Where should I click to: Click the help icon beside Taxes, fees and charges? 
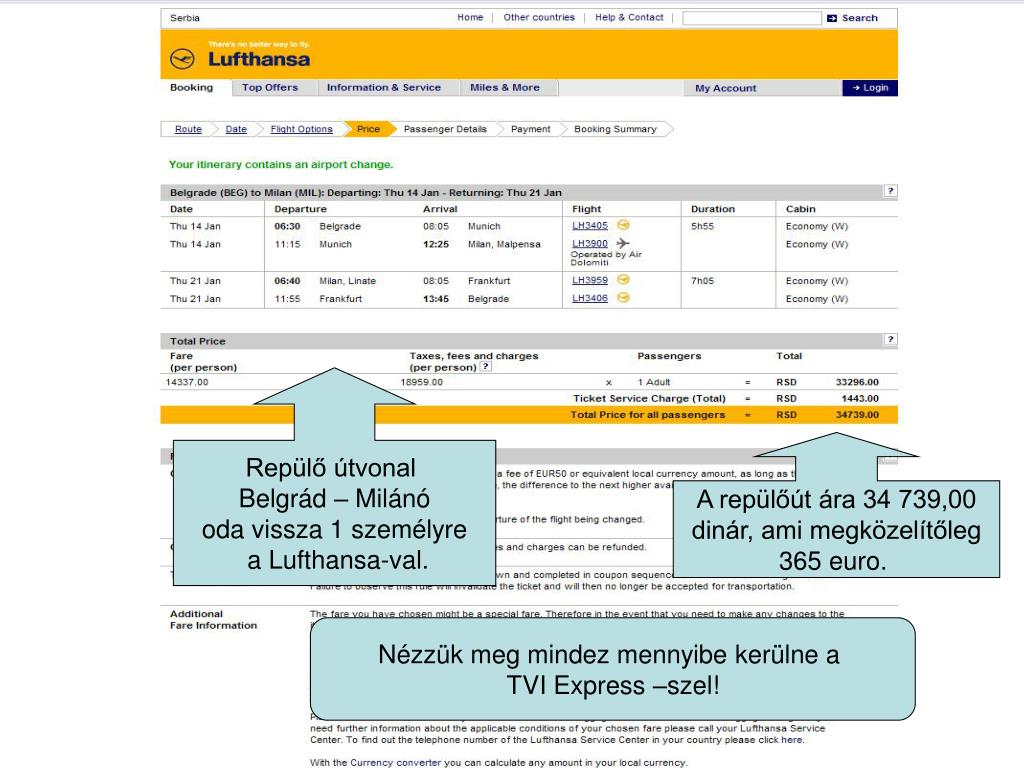tap(485, 366)
